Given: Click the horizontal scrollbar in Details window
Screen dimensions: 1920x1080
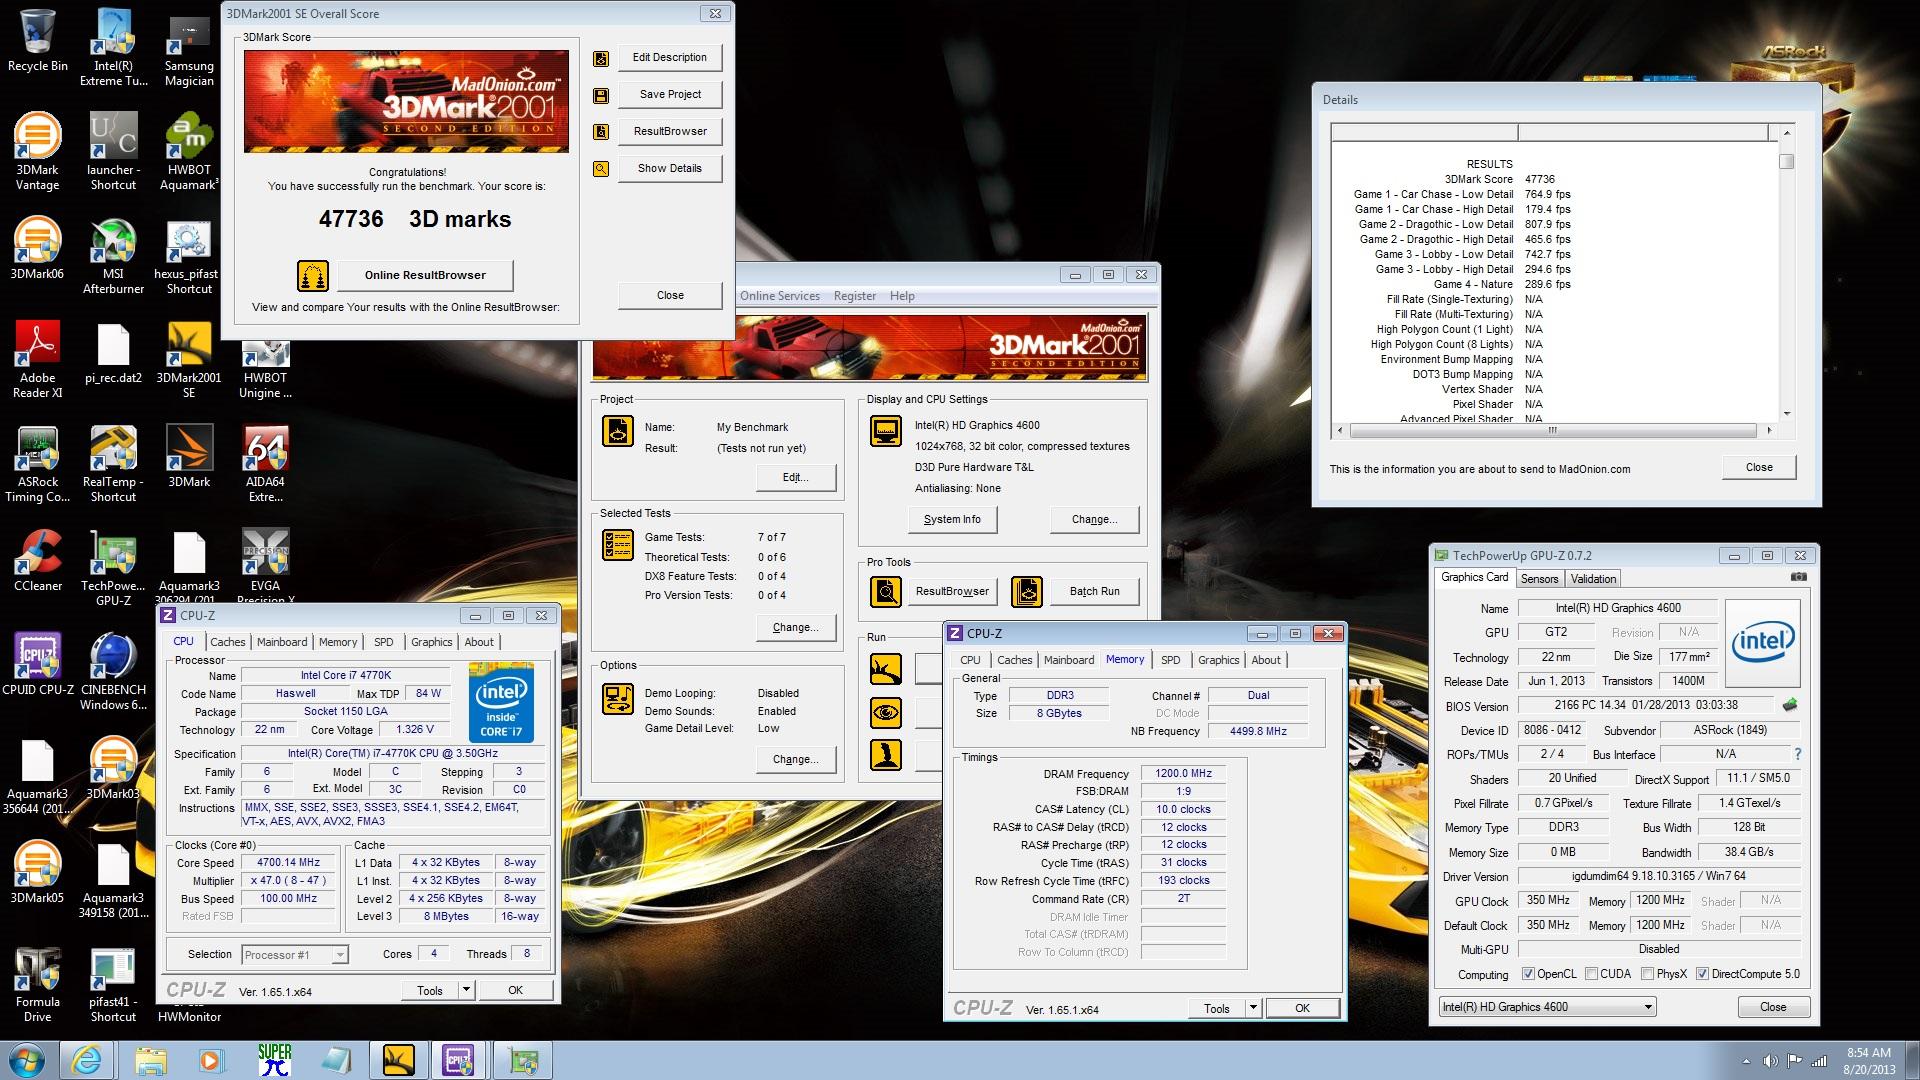Looking at the screenshot, I should [1553, 430].
